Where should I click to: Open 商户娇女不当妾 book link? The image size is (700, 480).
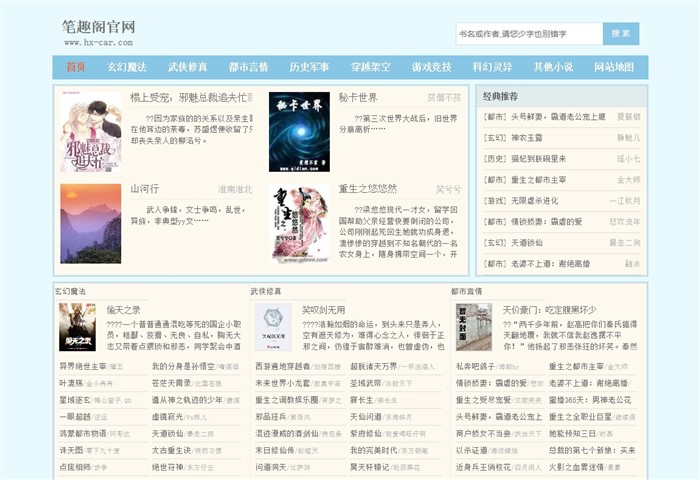pyautogui.click(x=483, y=434)
